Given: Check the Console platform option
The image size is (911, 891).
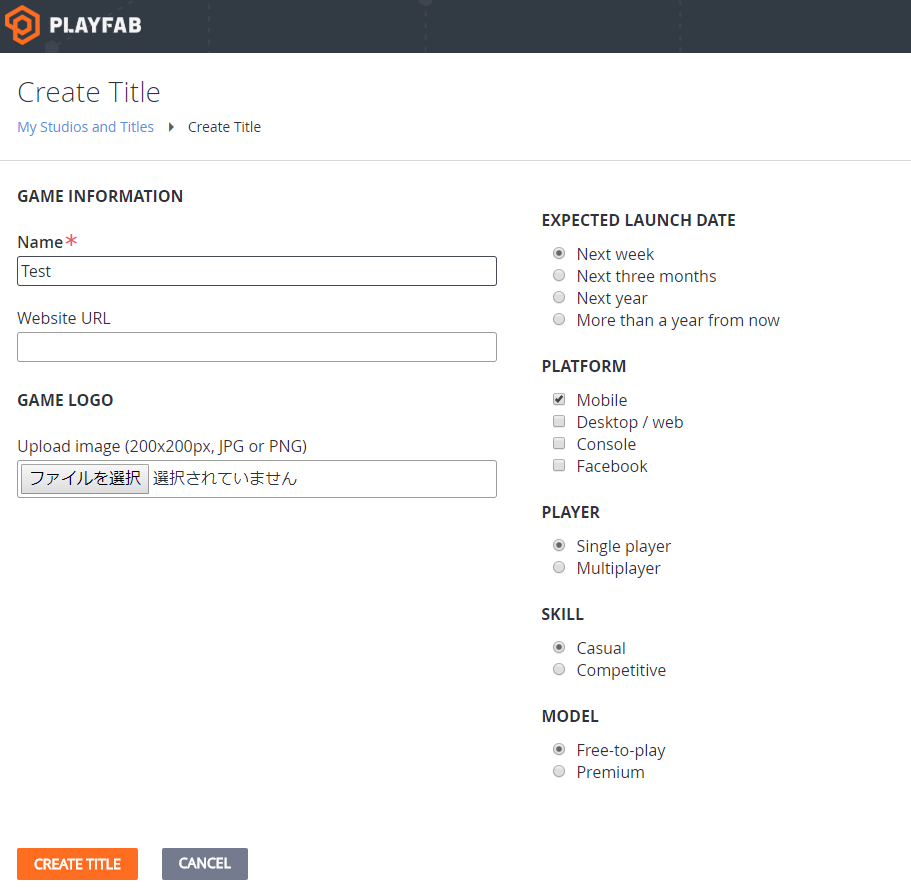Looking at the screenshot, I should point(559,443).
